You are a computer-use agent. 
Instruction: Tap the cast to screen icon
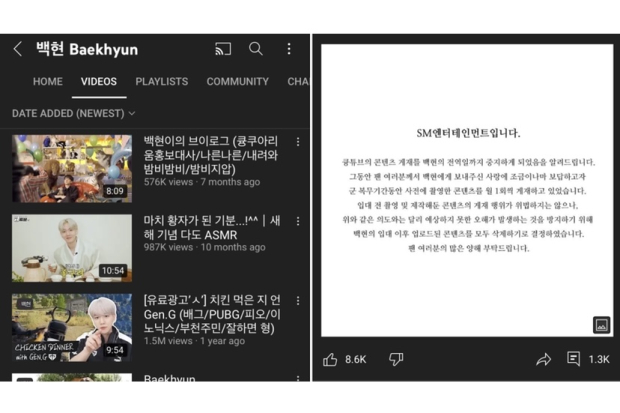click(x=223, y=49)
